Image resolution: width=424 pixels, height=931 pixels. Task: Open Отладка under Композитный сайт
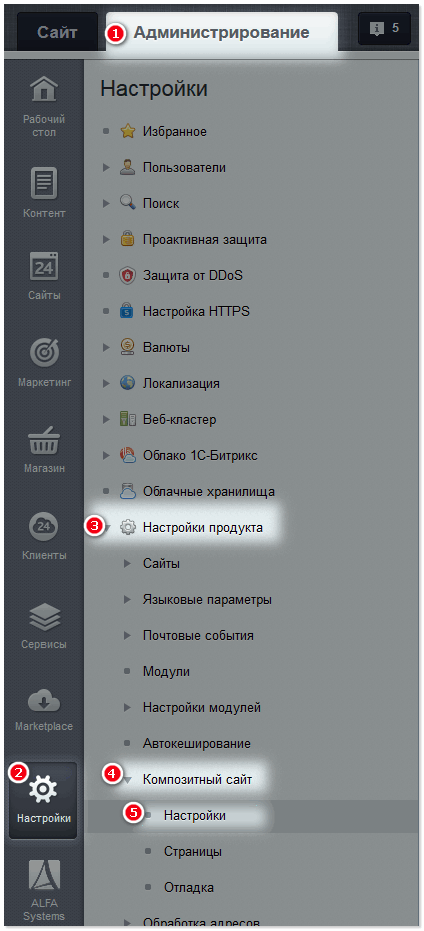tap(189, 888)
